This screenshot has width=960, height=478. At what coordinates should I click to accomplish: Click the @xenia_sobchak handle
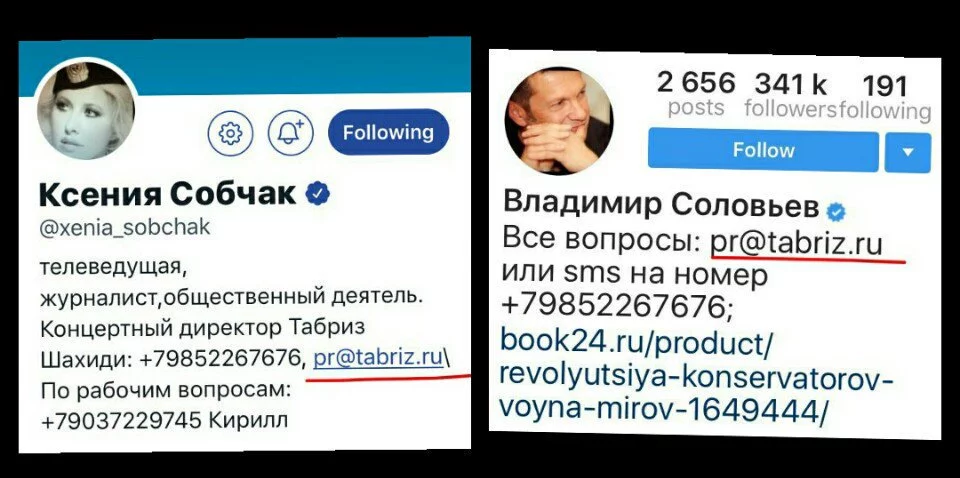pos(125,228)
